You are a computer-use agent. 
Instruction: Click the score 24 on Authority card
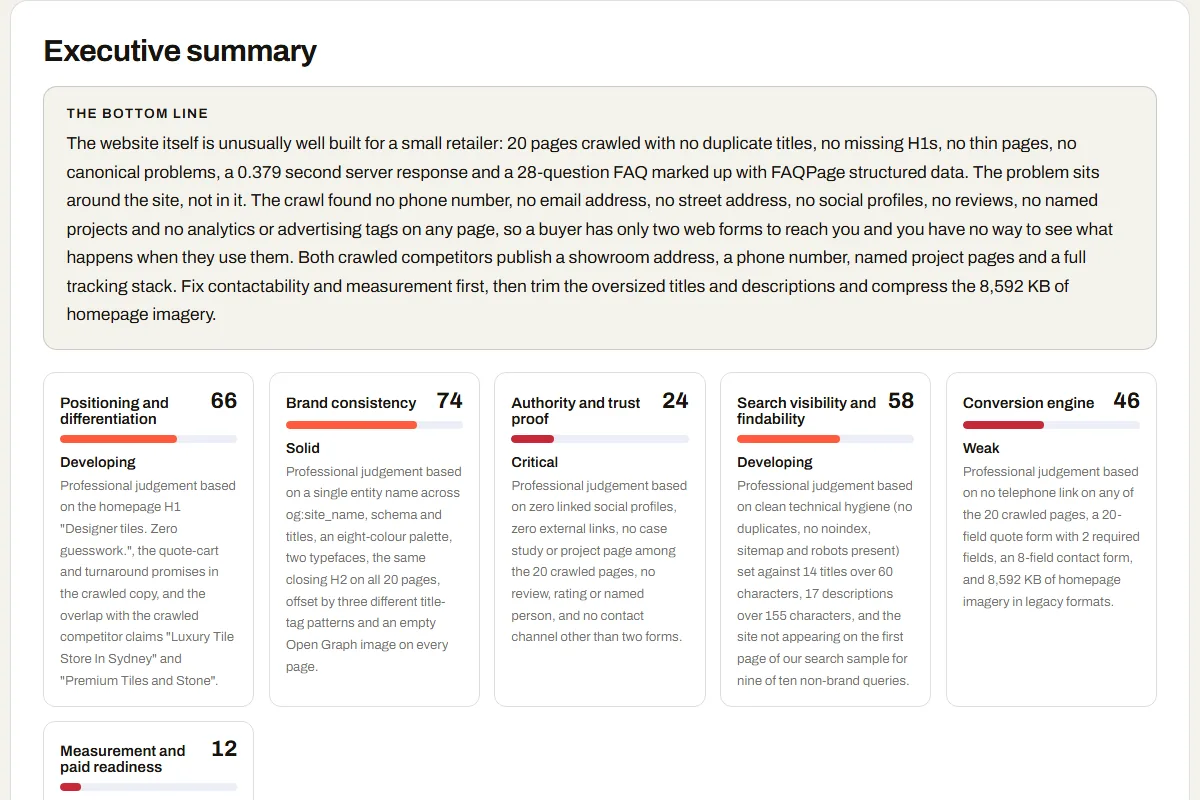point(675,401)
